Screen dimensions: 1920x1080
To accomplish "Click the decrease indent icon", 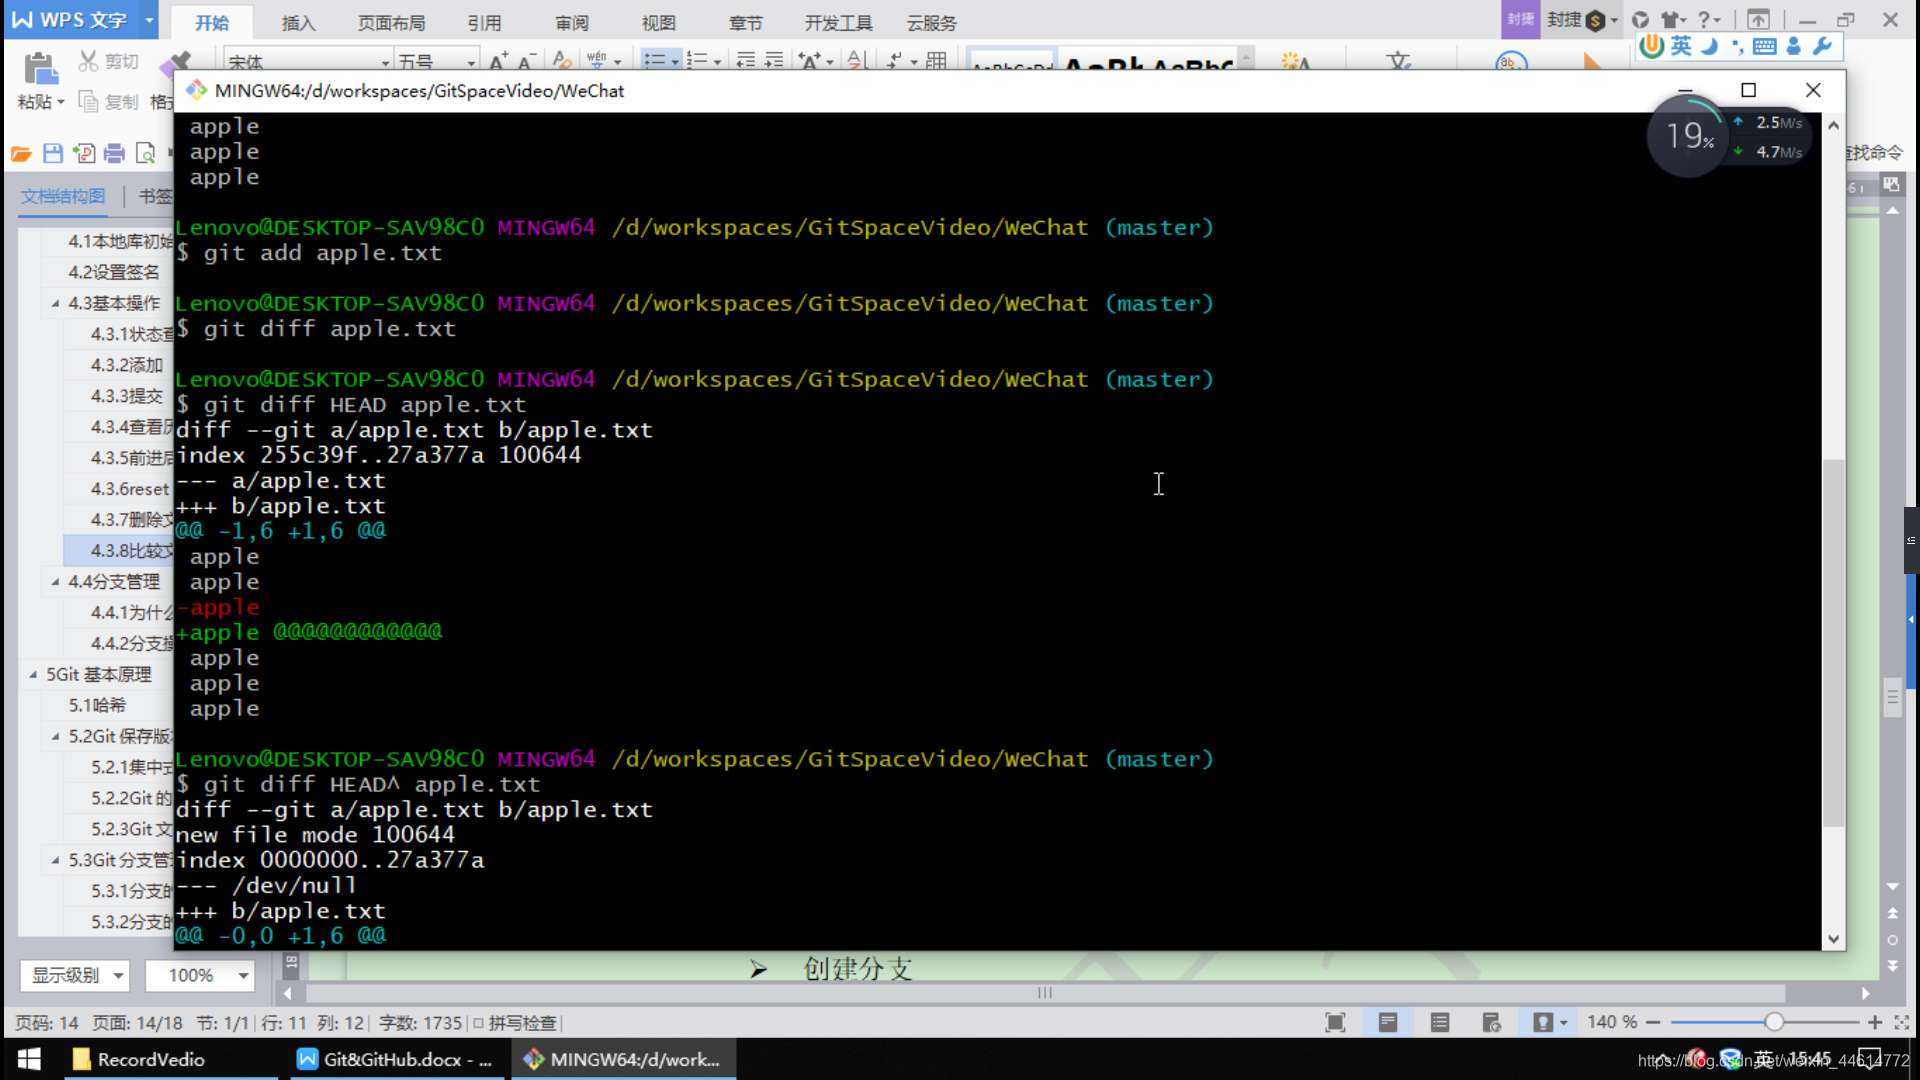I will [x=745, y=61].
